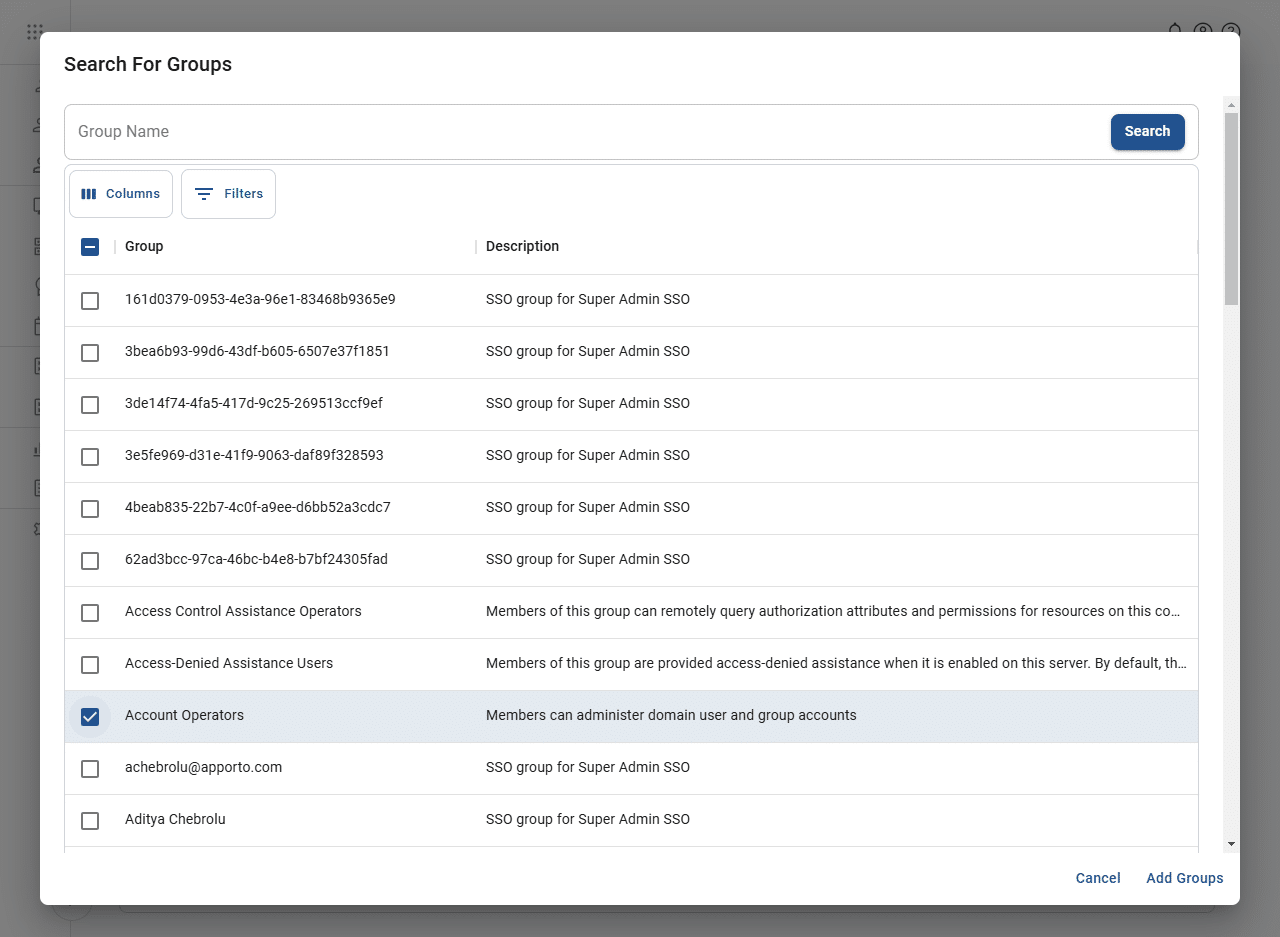Uncheck the Account Operators checkbox
1280x937 pixels.
pos(90,716)
